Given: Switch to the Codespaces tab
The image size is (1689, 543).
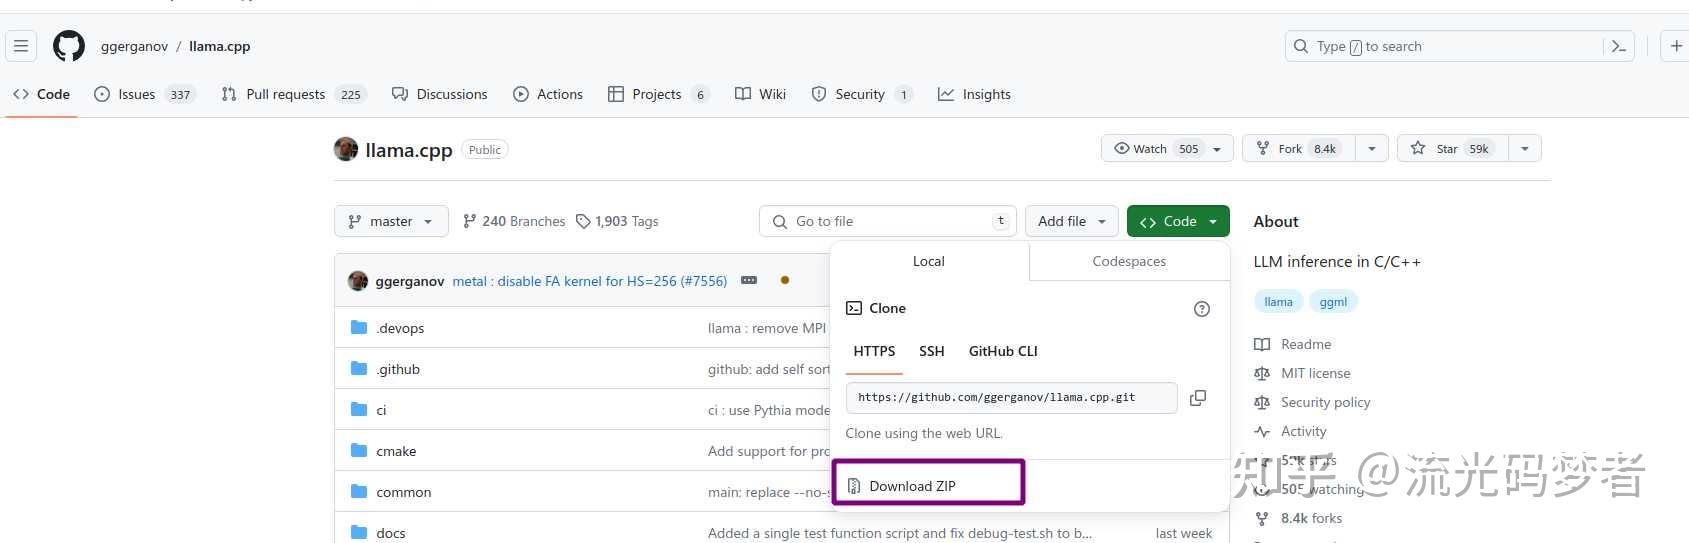Looking at the screenshot, I should coord(1129,261).
